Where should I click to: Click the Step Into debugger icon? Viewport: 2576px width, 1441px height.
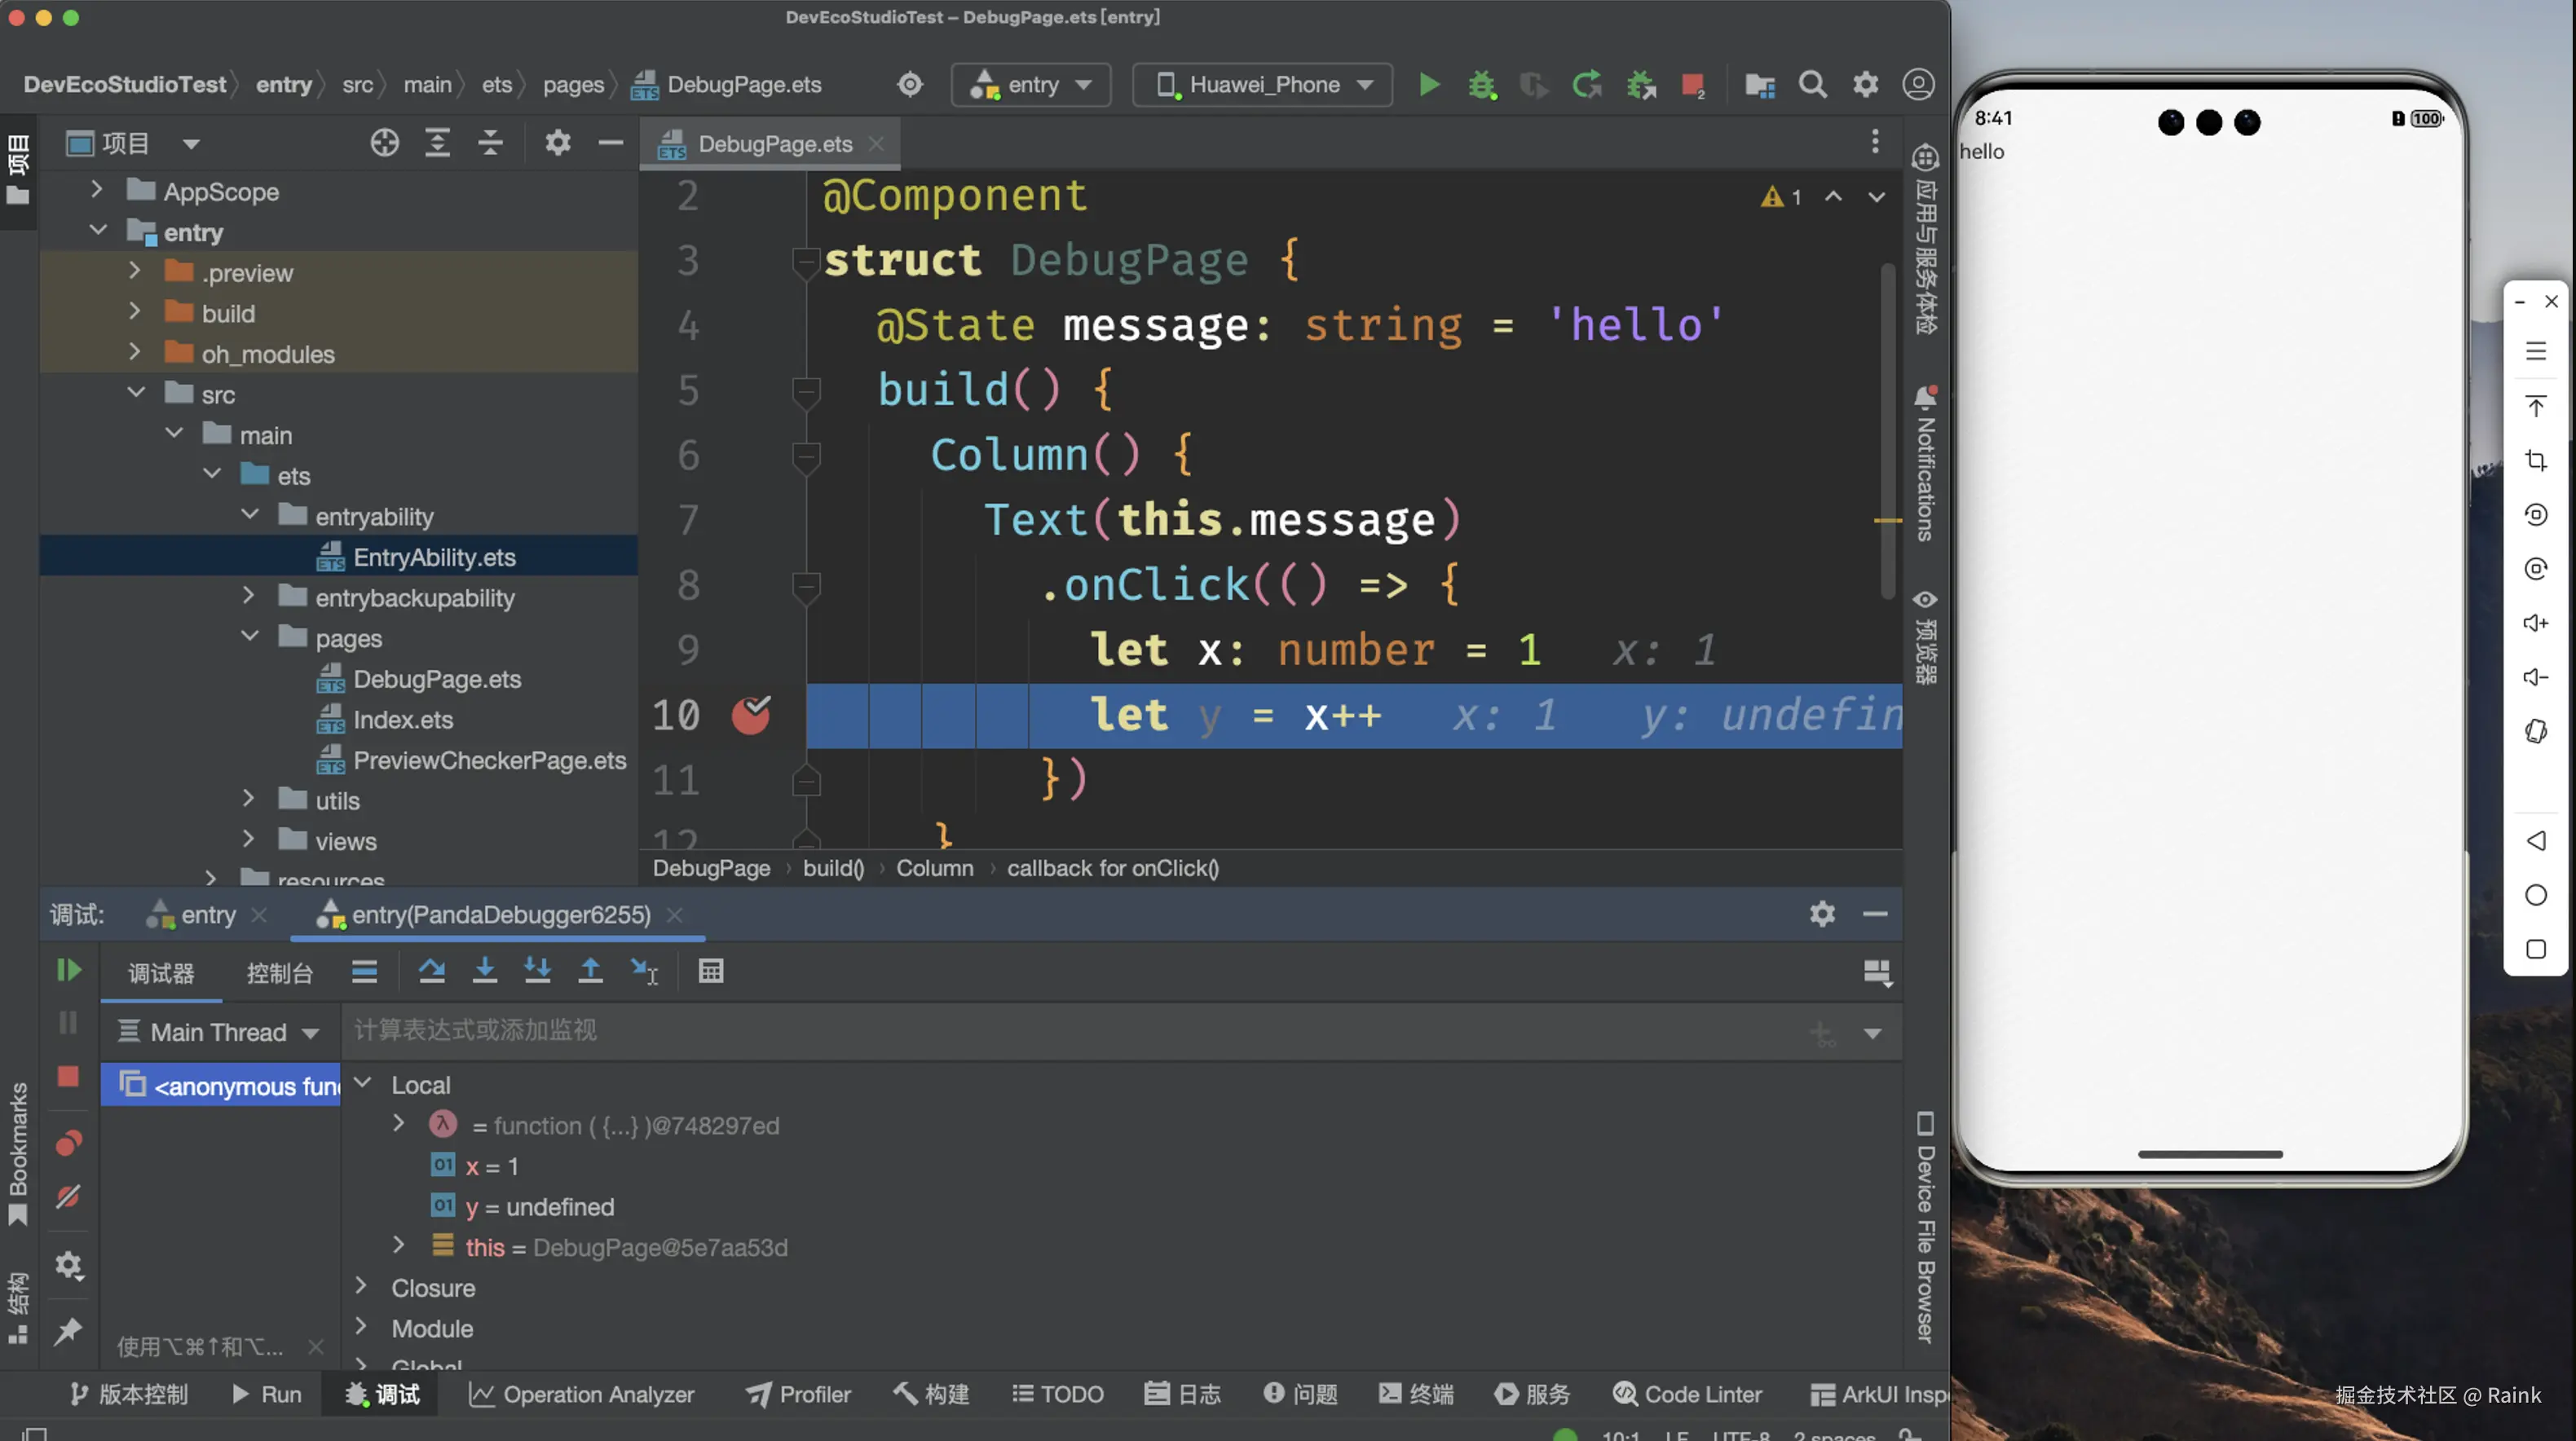click(484, 970)
